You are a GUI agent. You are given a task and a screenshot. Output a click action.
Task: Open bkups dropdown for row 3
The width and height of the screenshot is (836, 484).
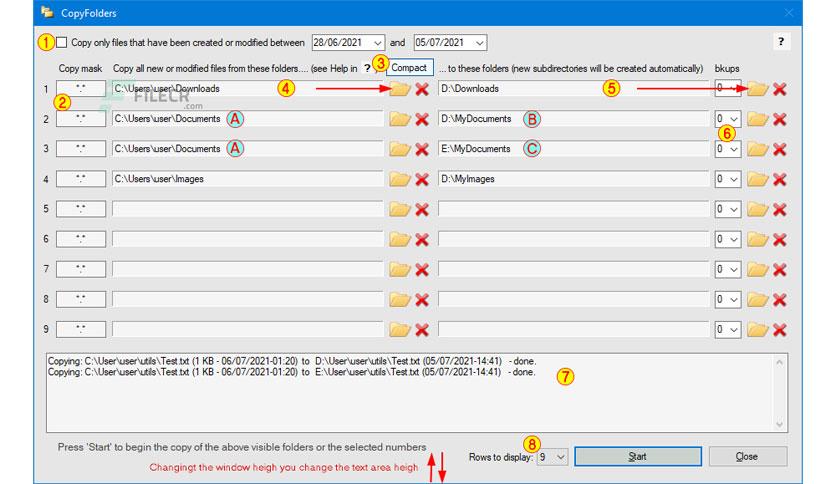coord(734,149)
